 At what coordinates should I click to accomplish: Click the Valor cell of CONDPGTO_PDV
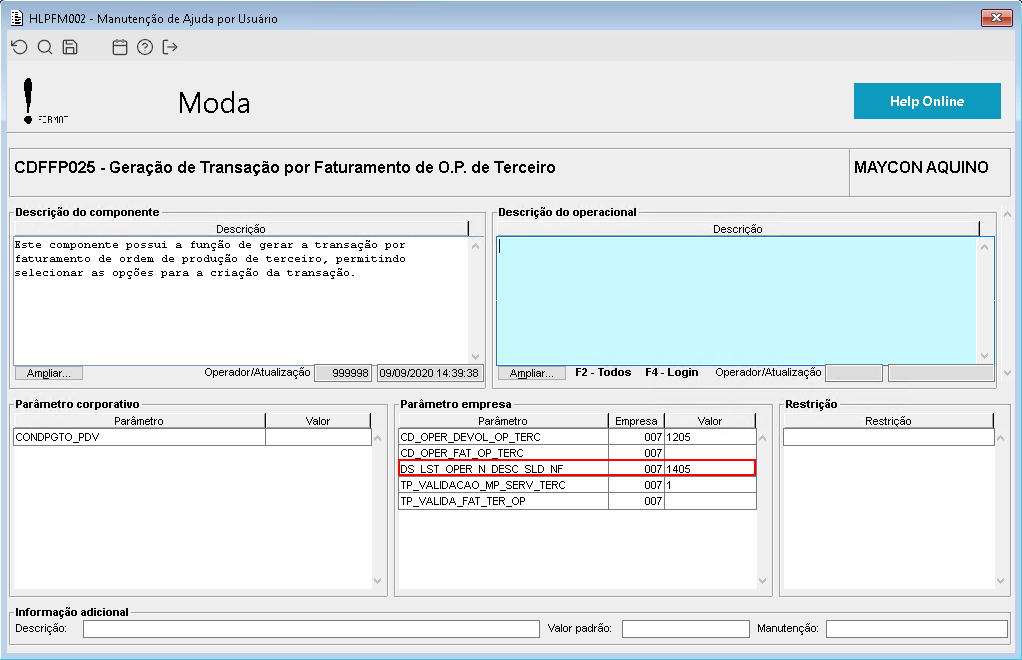pyautogui.click(x=318, y=437)
